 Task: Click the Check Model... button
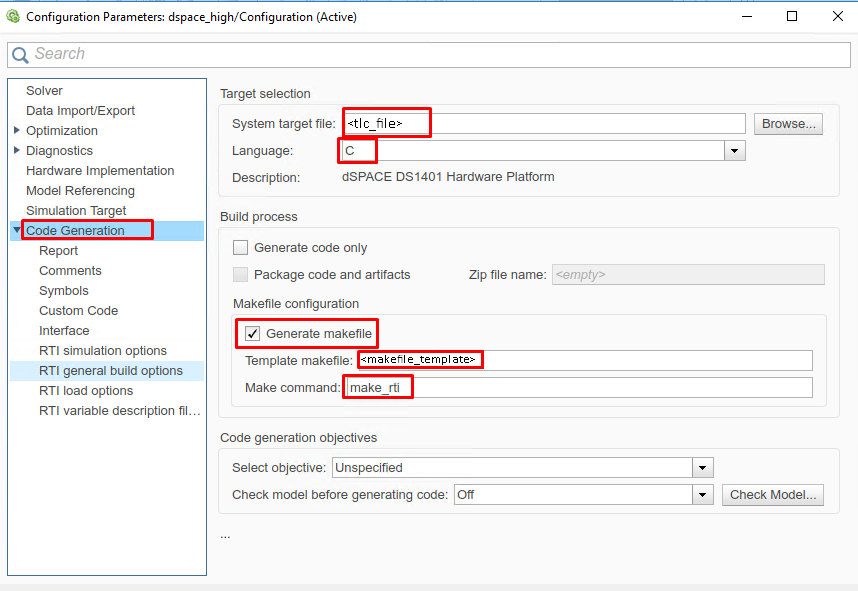click(772, 495)
